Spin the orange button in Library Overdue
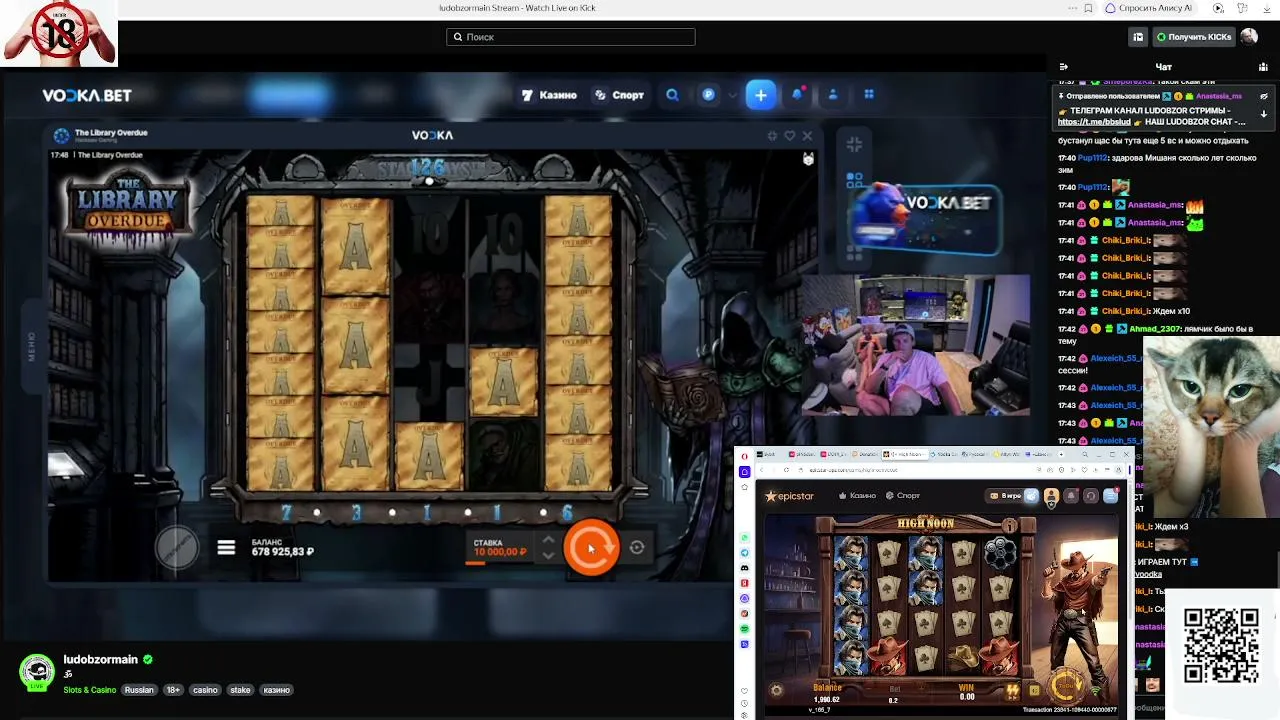 tap(591, 547)
